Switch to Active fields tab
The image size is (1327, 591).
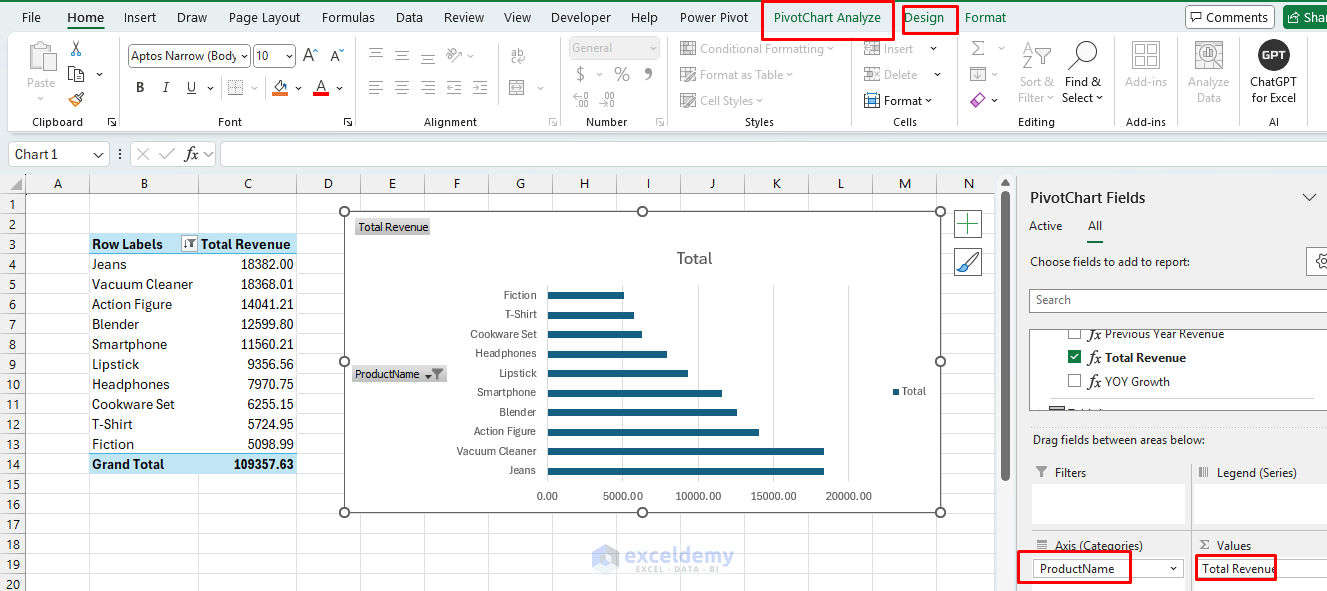1046,226
